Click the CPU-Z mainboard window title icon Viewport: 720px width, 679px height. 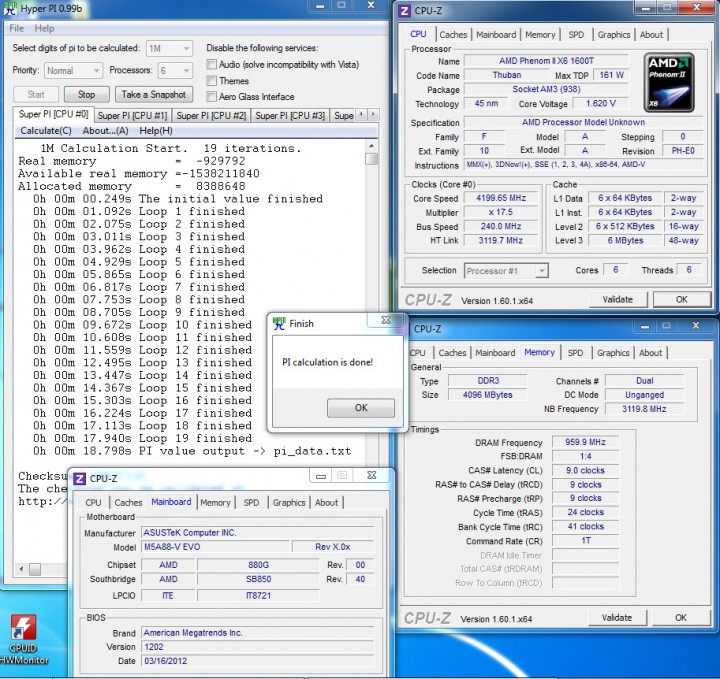(x=79, y=479)
